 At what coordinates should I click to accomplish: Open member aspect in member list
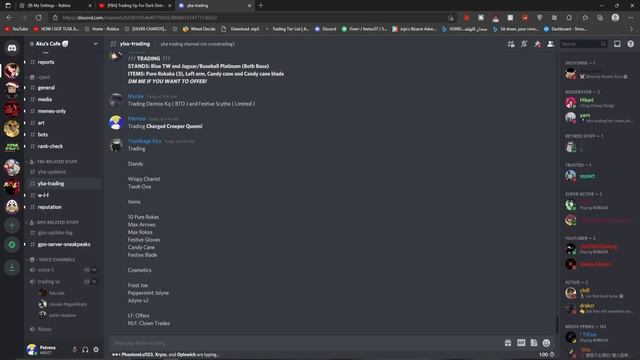599,176
